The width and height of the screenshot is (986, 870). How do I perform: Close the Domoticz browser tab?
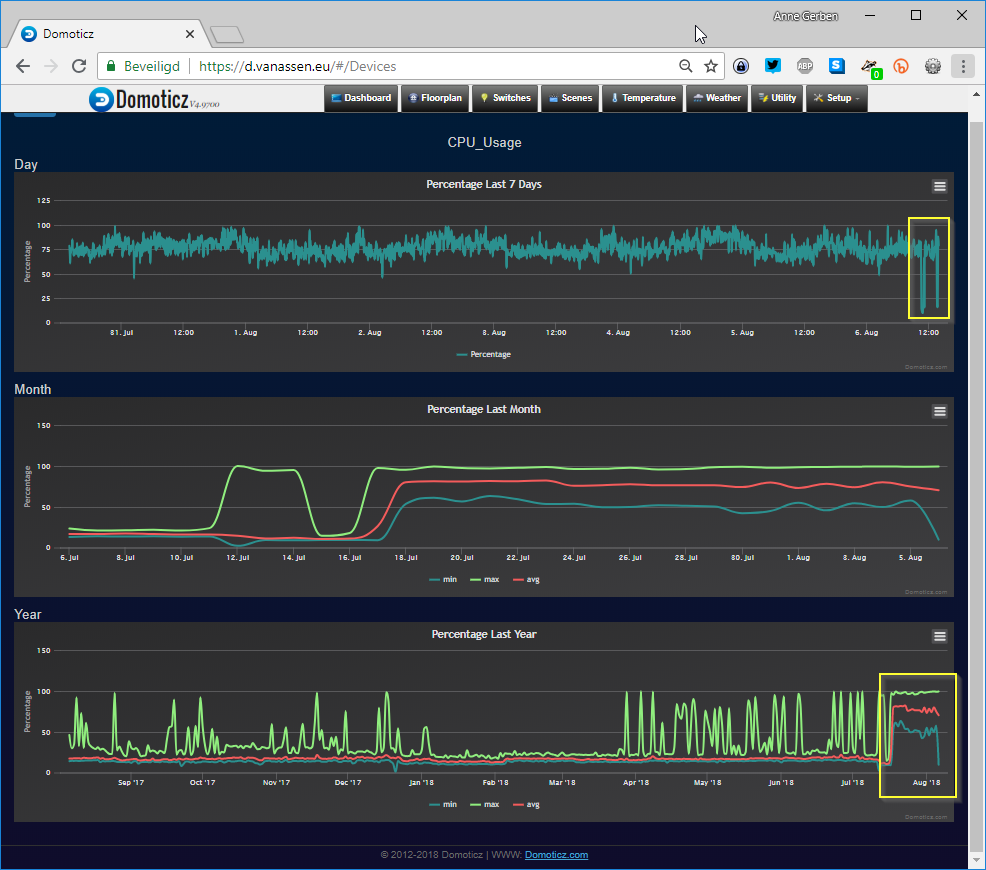point(190,34)
